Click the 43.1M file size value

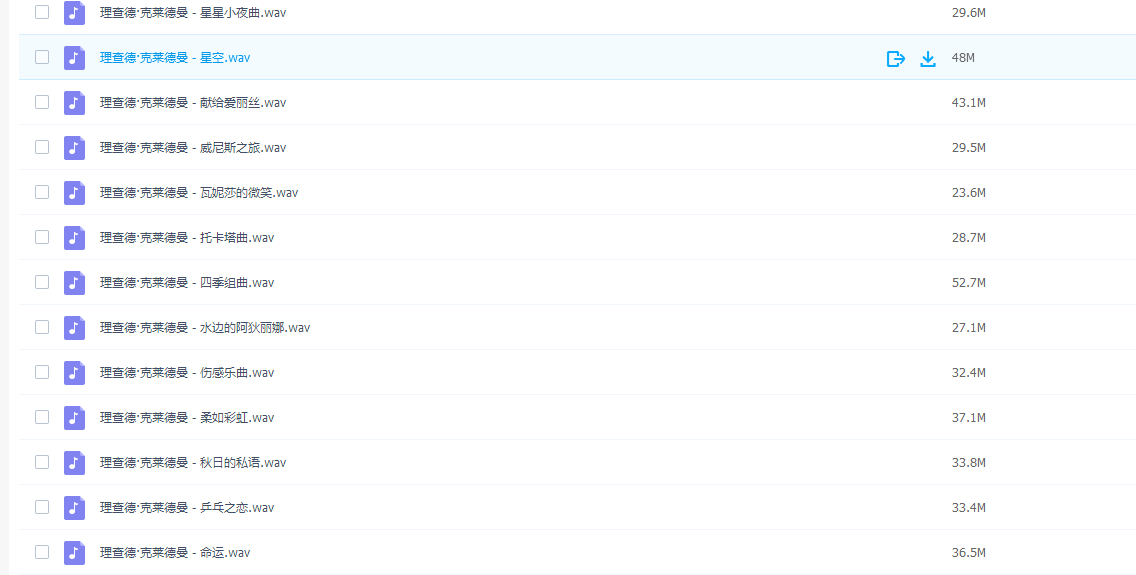point(969,102)
